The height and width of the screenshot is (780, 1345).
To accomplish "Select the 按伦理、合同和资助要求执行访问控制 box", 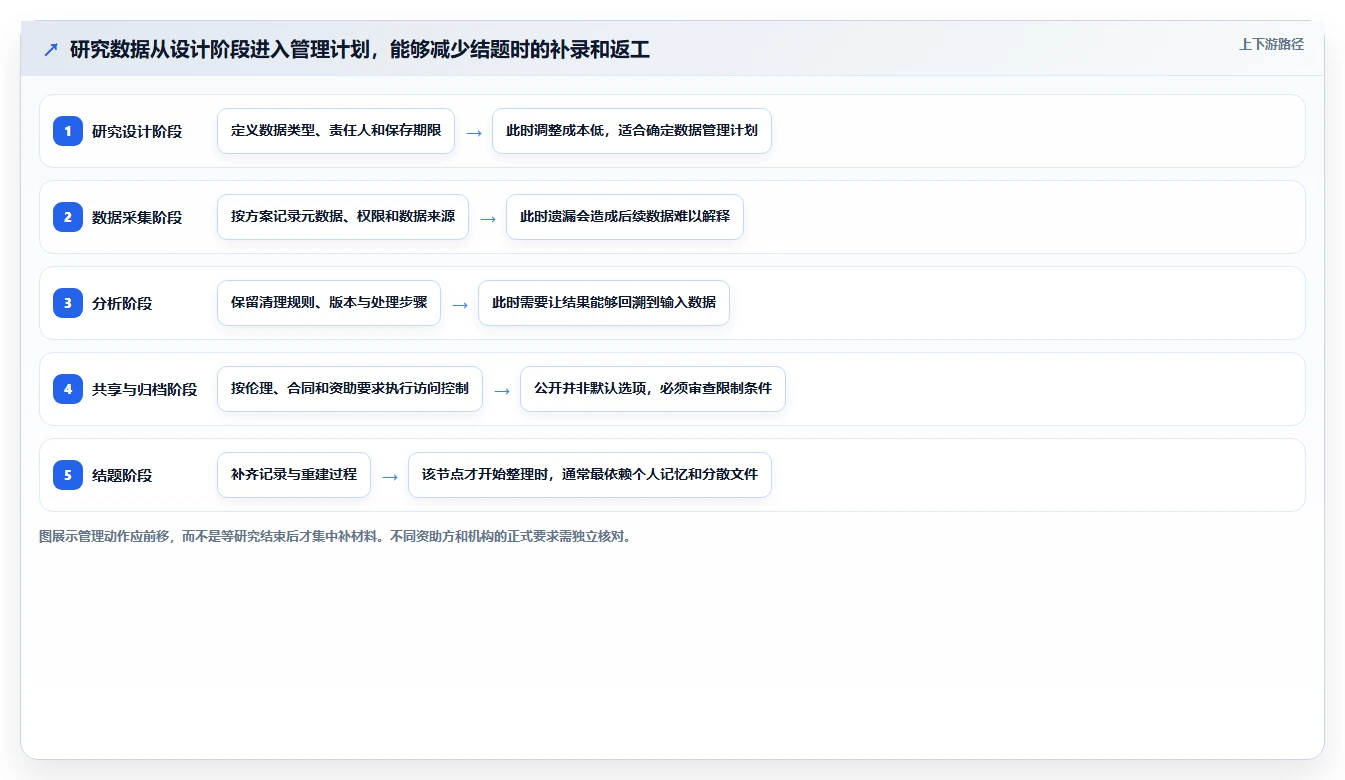I will tap(350, 388).
